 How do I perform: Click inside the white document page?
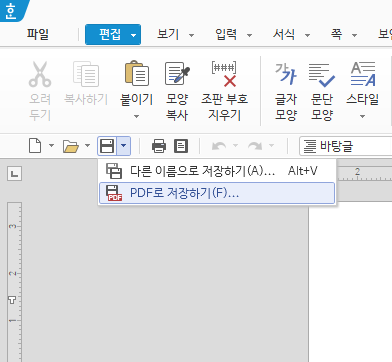pyautogui.click(x=350, y=283)
